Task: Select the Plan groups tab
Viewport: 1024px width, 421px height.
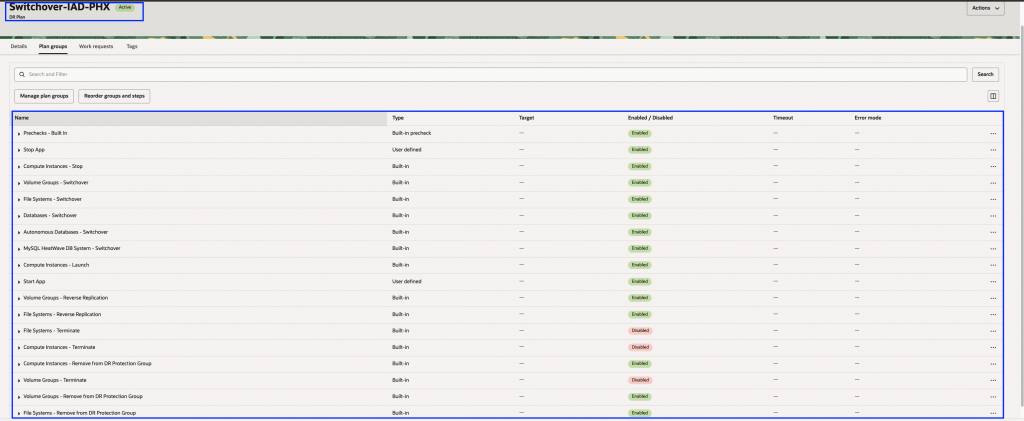Action: coord(53,47)
